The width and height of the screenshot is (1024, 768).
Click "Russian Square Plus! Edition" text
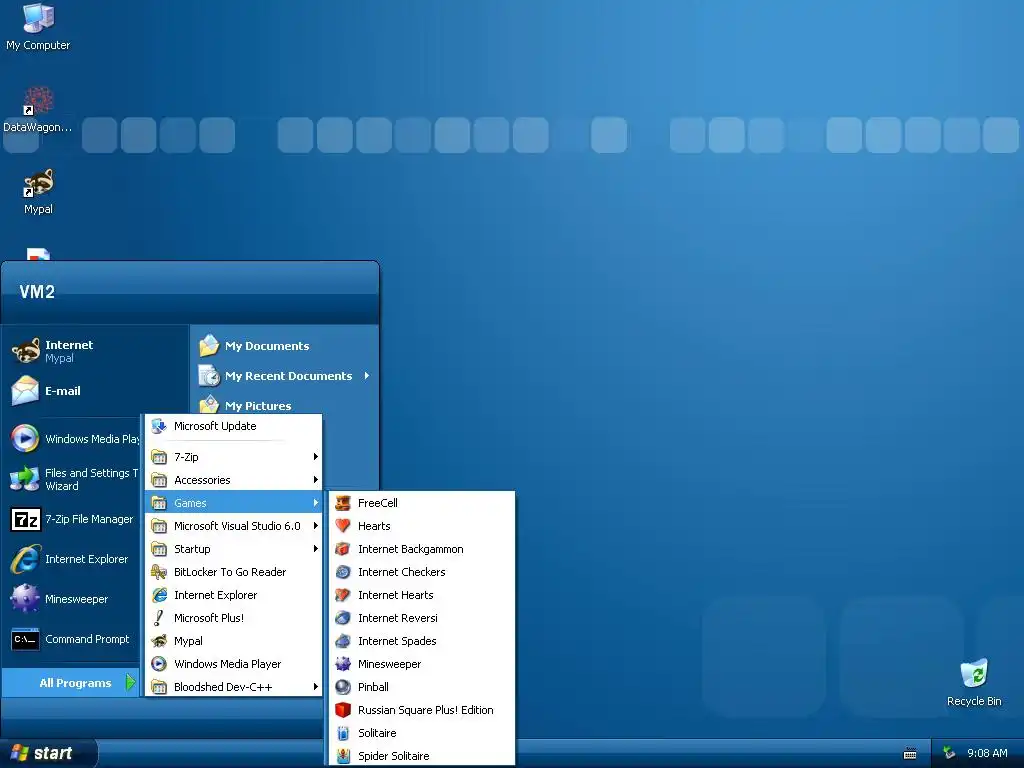click(x=426, y=710)
